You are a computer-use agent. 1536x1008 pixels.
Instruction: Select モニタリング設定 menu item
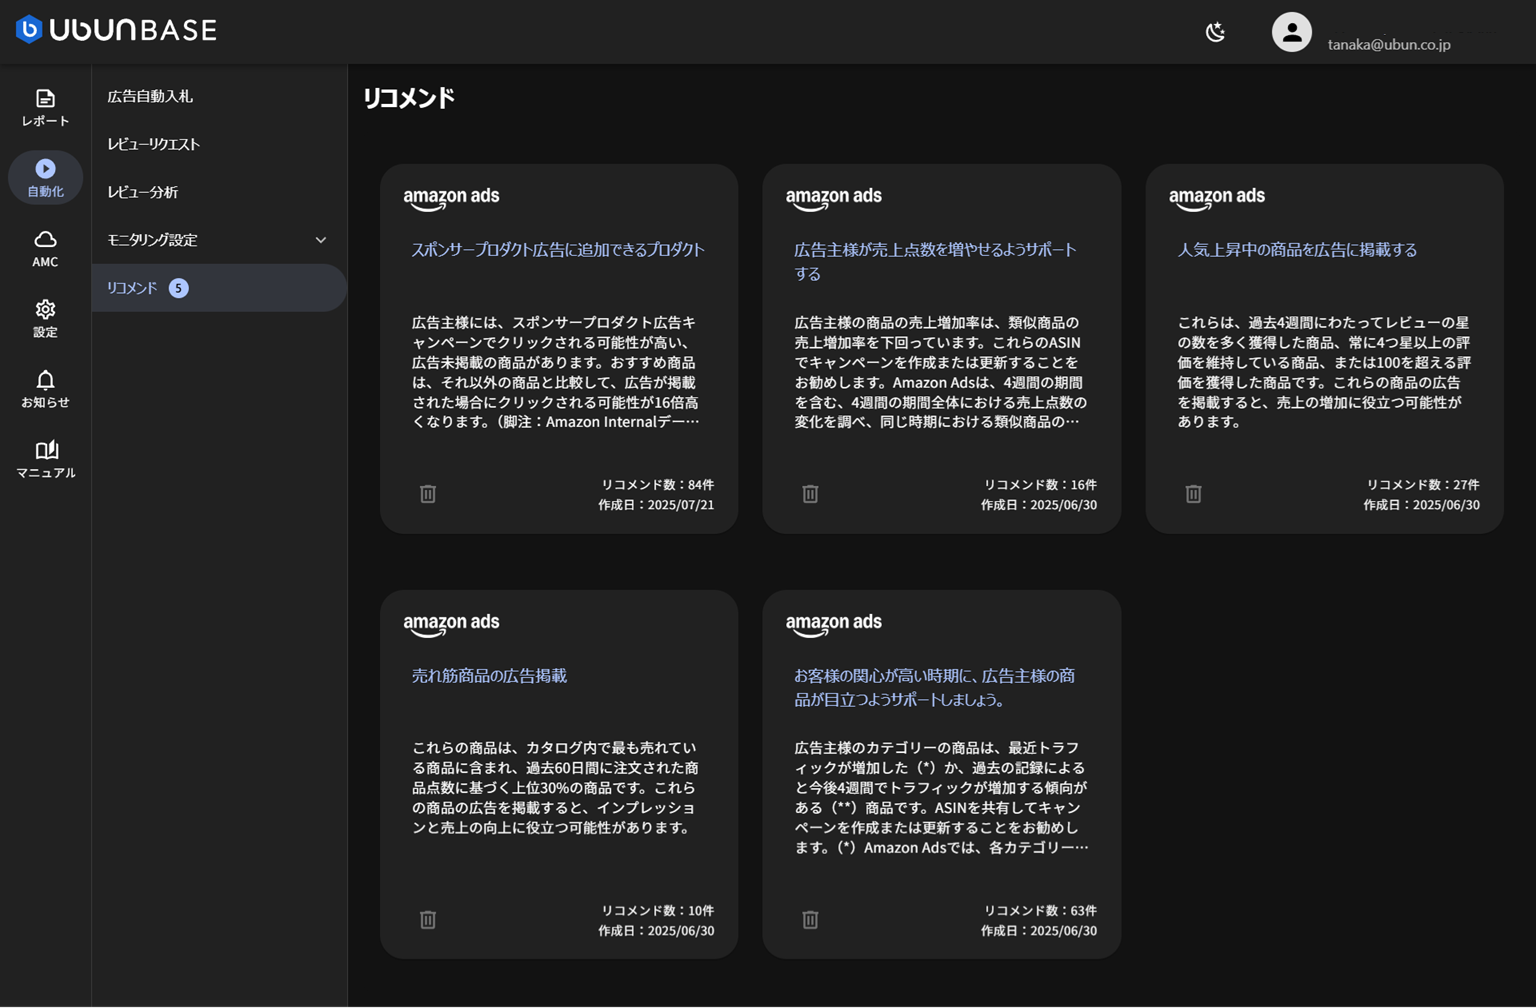219,240
